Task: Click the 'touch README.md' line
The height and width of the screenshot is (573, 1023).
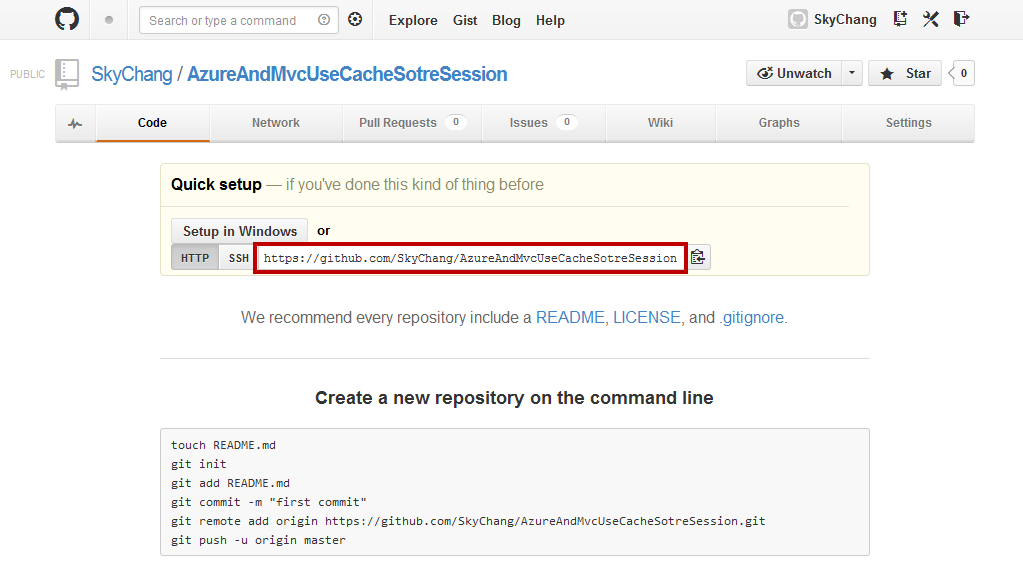Action: coord(223,445)
